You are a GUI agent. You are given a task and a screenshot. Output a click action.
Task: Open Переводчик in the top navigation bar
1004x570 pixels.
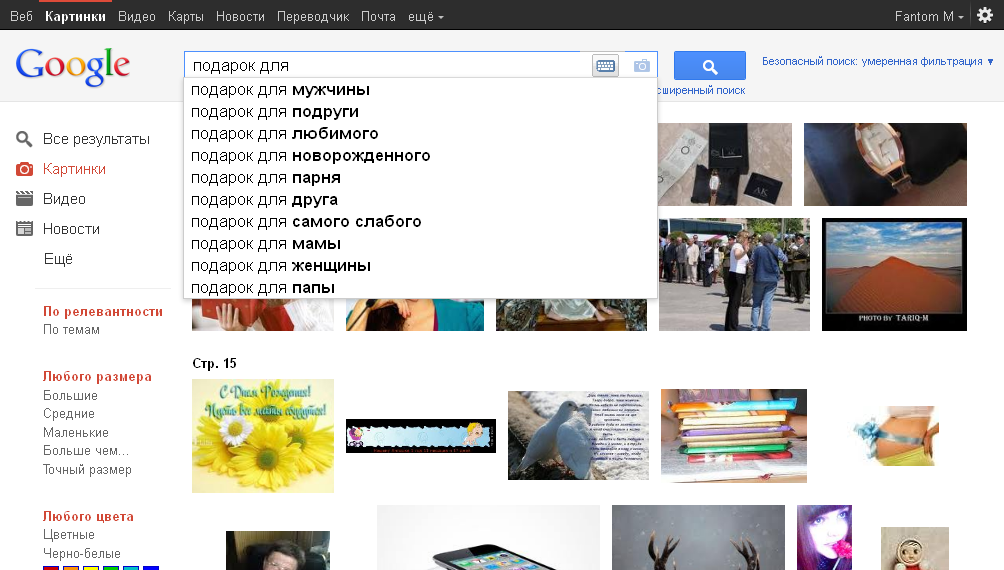[313, 17]
